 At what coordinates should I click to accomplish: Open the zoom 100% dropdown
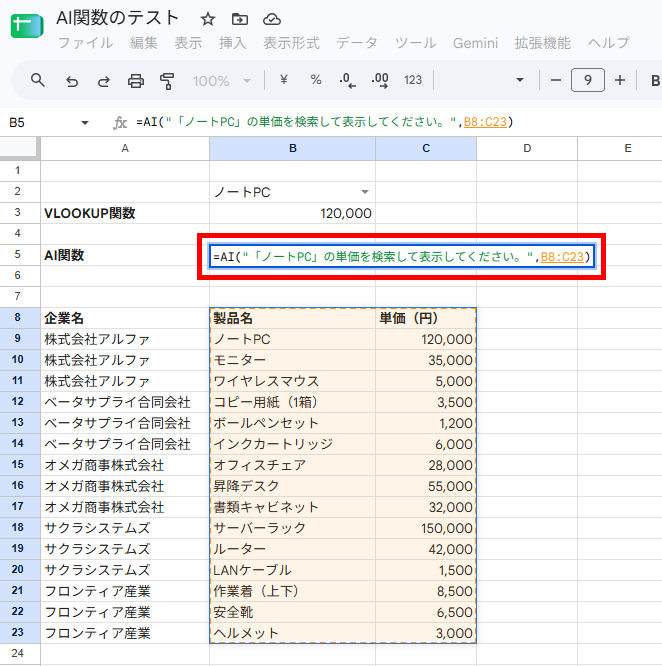222,81
